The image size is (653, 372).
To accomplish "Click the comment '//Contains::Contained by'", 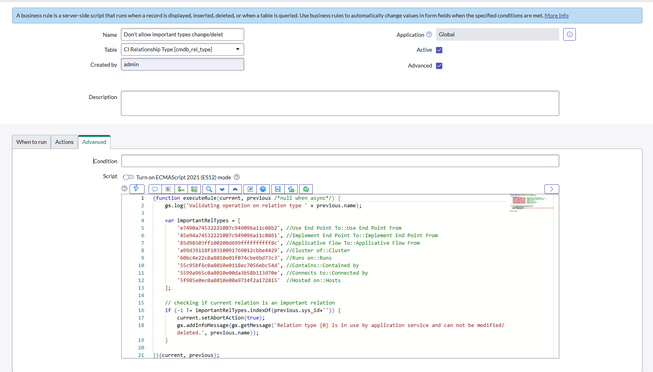I will point(322,266).
